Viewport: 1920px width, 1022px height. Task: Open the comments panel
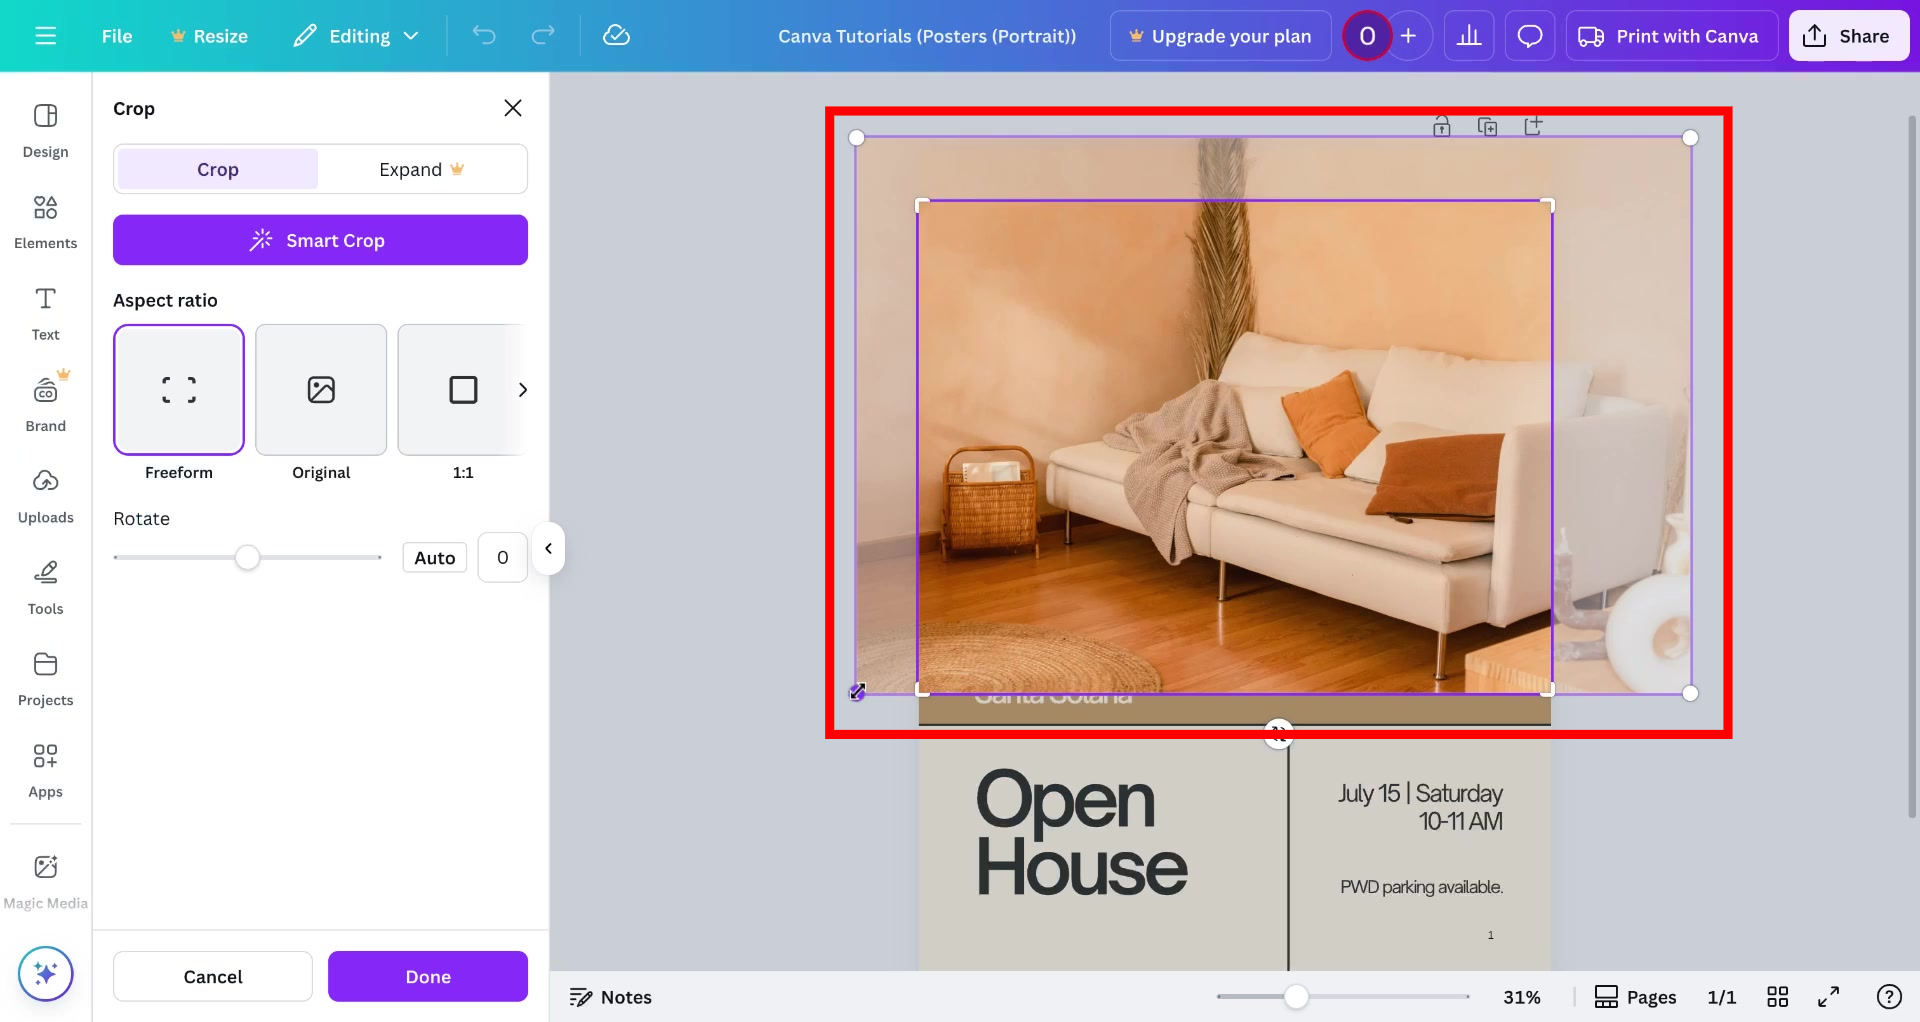pos(1530,35)
